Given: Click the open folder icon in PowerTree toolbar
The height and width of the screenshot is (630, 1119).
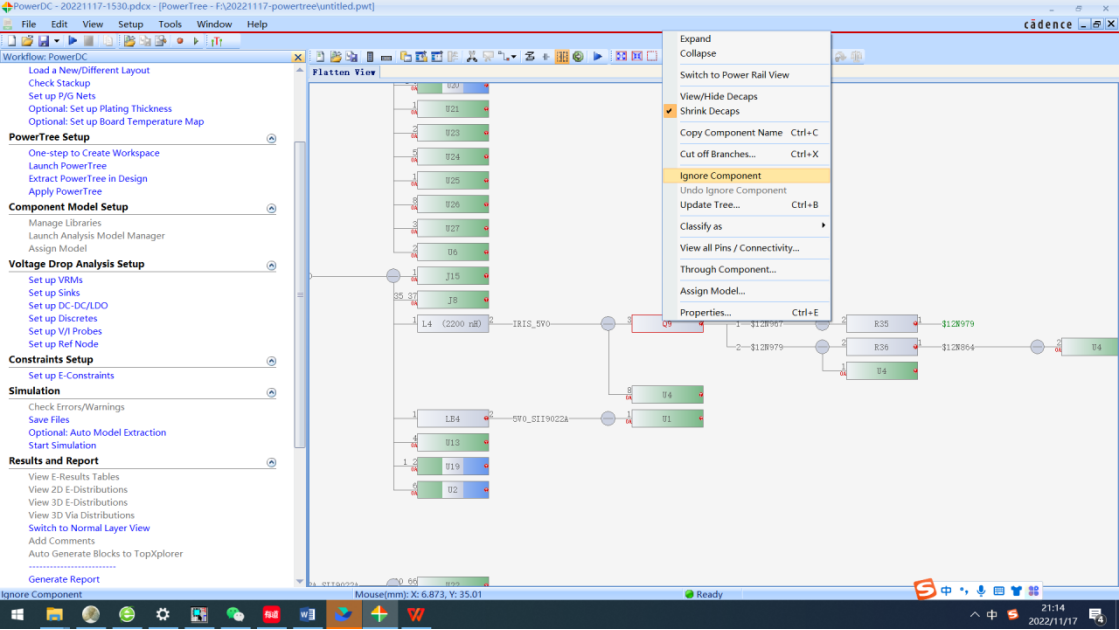Looking at the screenshot, I should 335,56.
